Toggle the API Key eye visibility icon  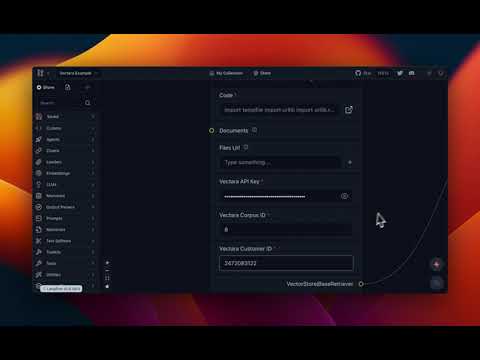pyautogui.click(x=345, y=196)
